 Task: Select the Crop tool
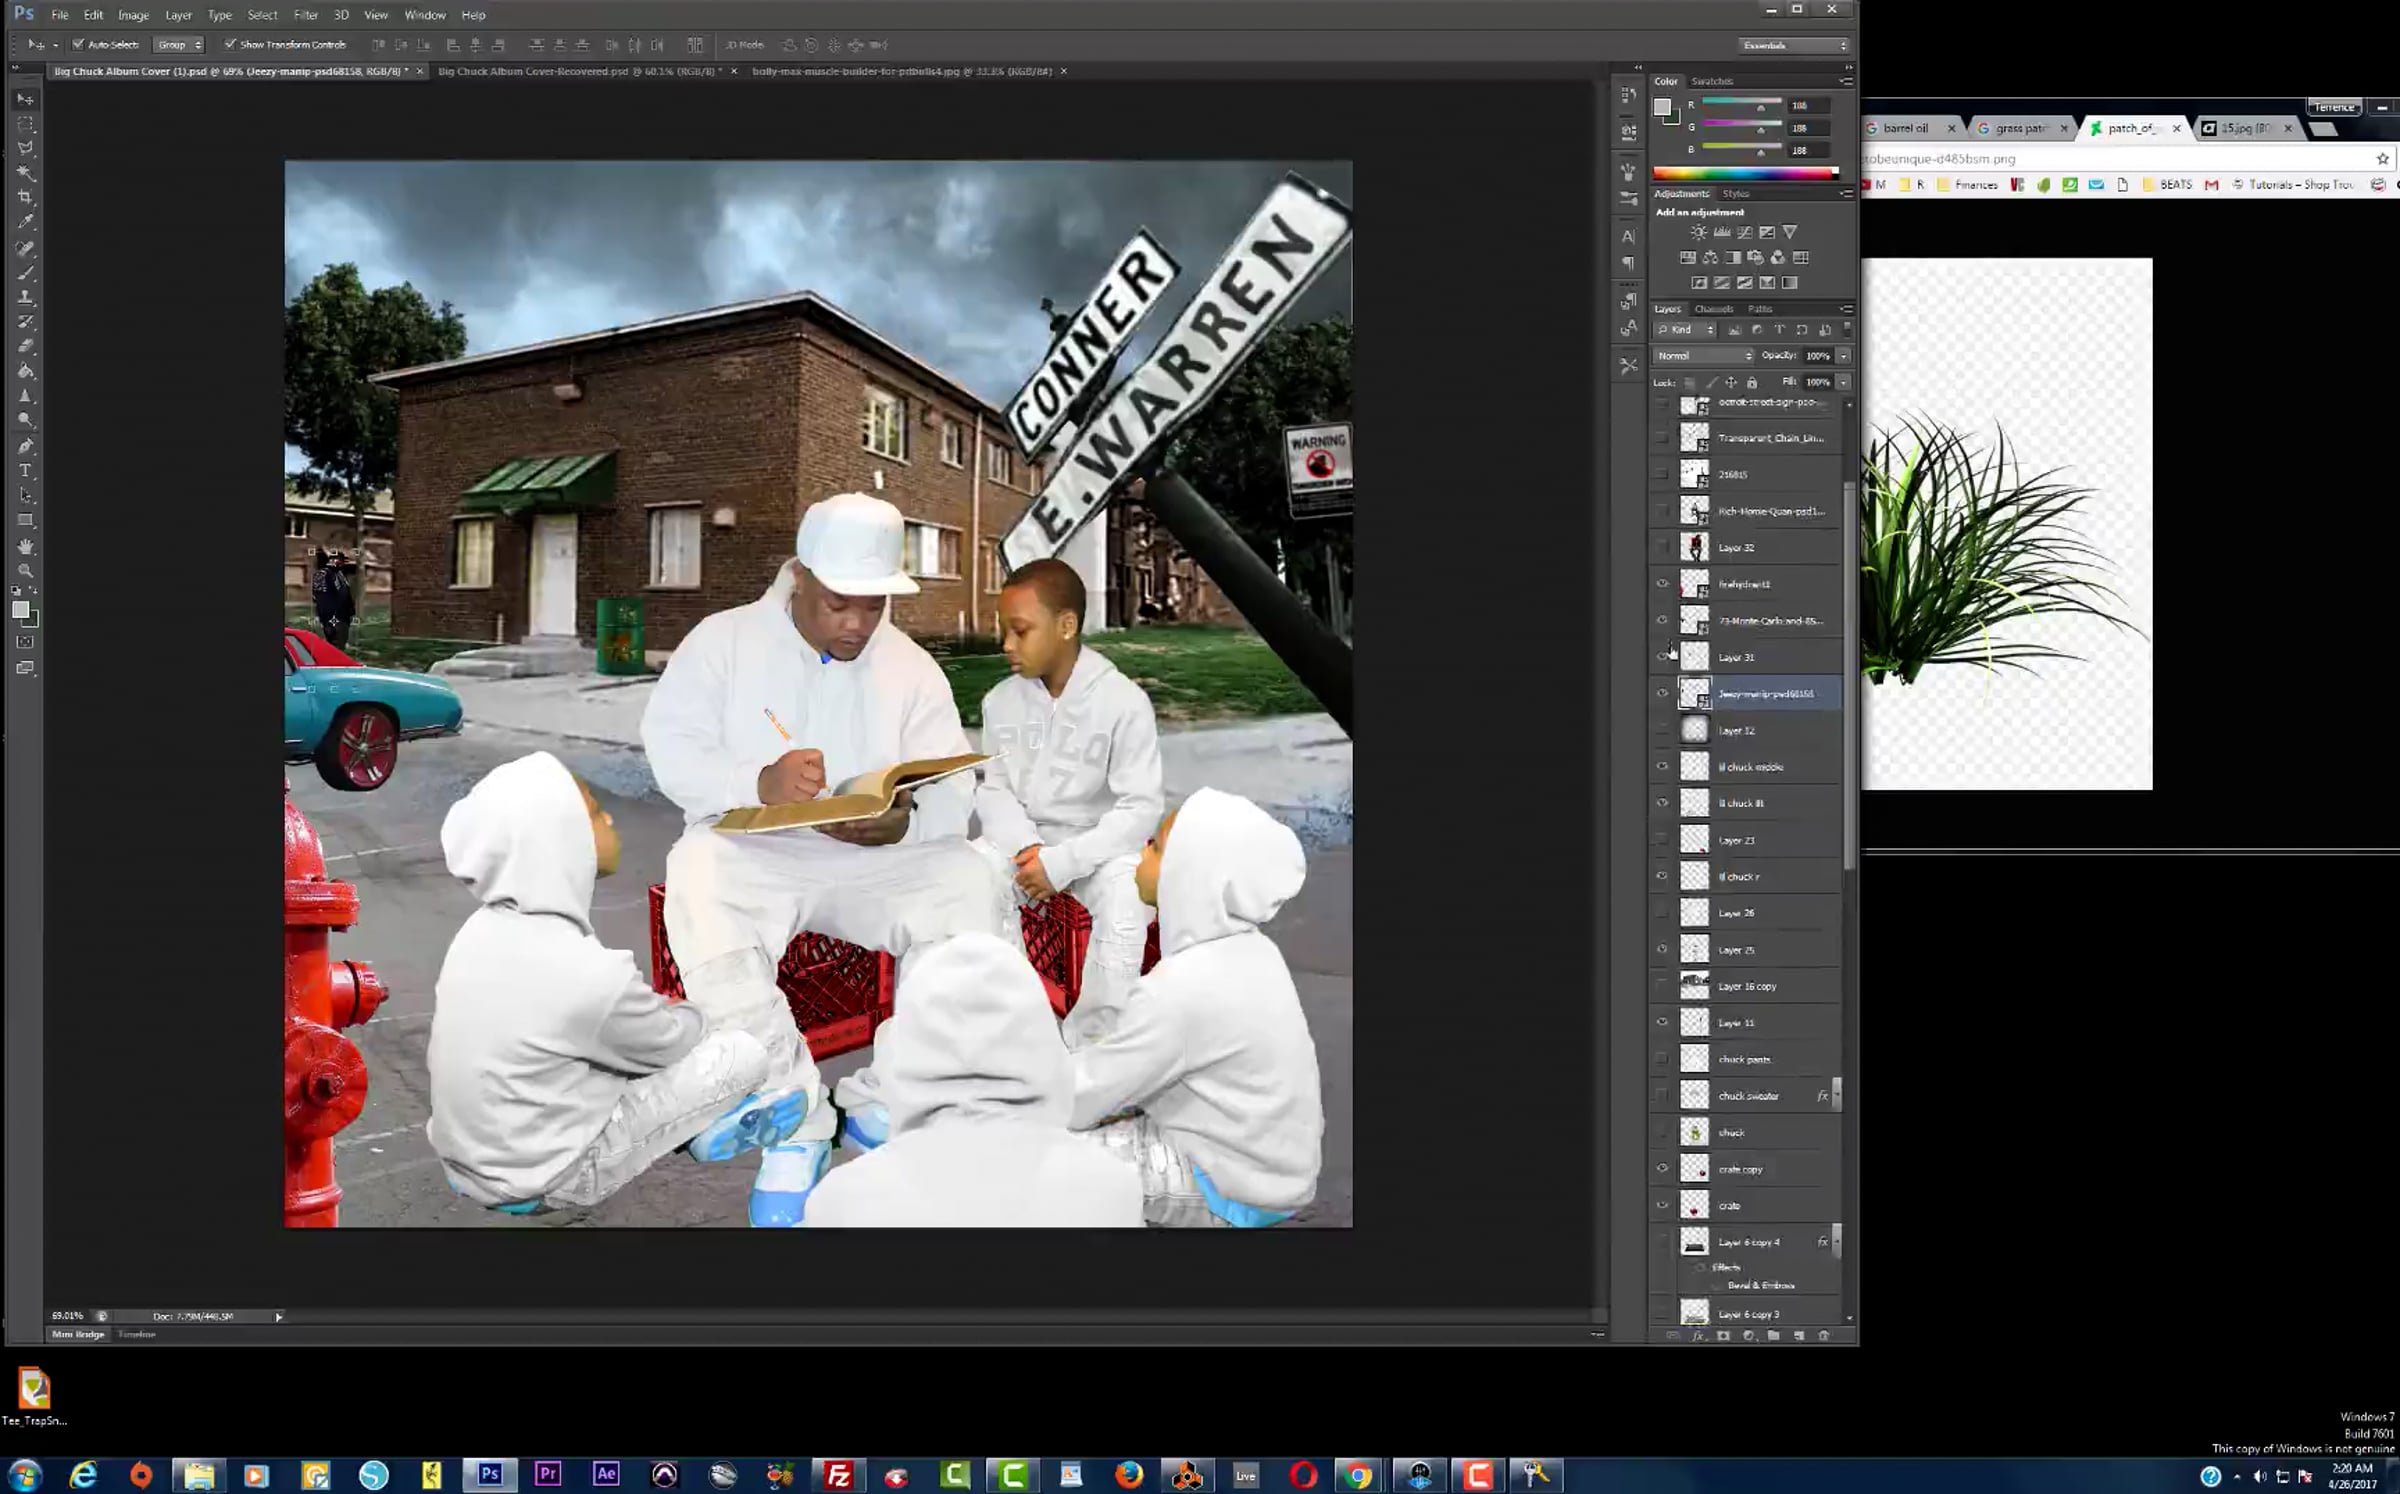pyautogui.click(x=26, y=197)
